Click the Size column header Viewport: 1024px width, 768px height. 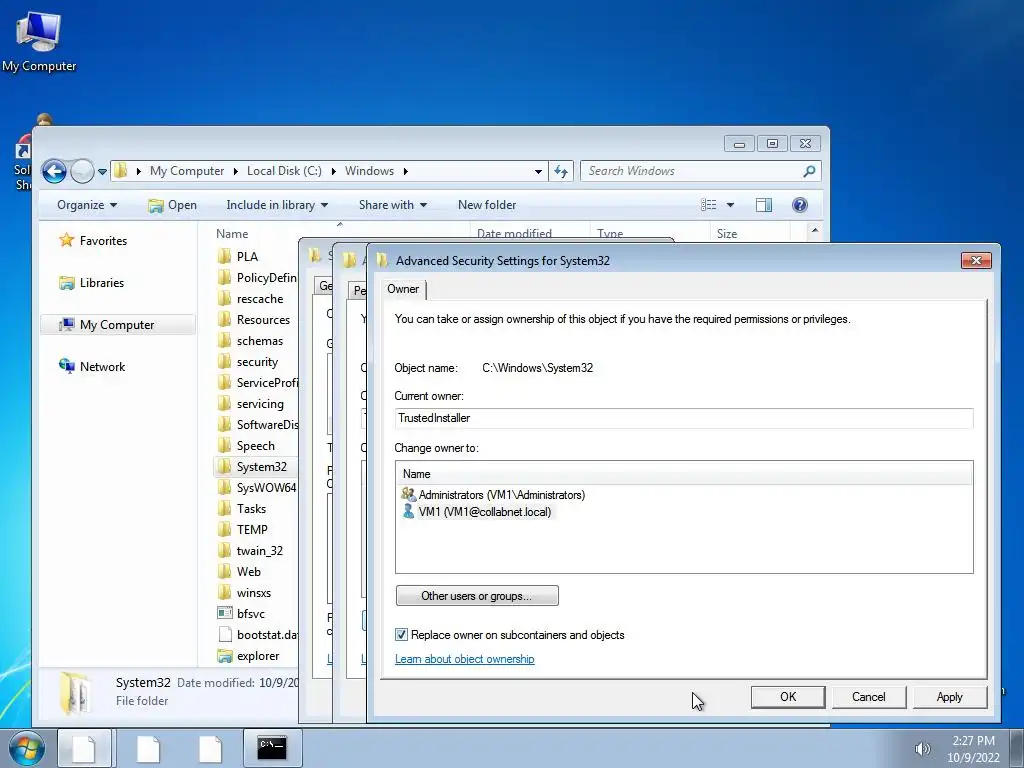pyautogui.click(x=727, y=233)
